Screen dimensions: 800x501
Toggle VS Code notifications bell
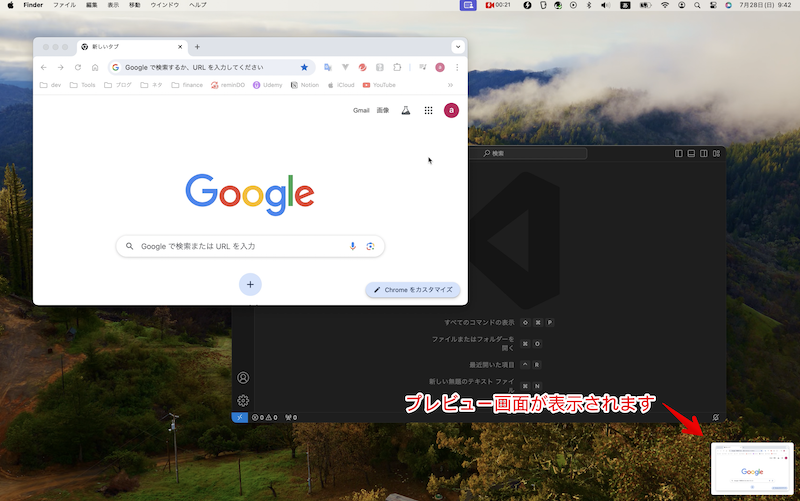(x=716, y=417)
